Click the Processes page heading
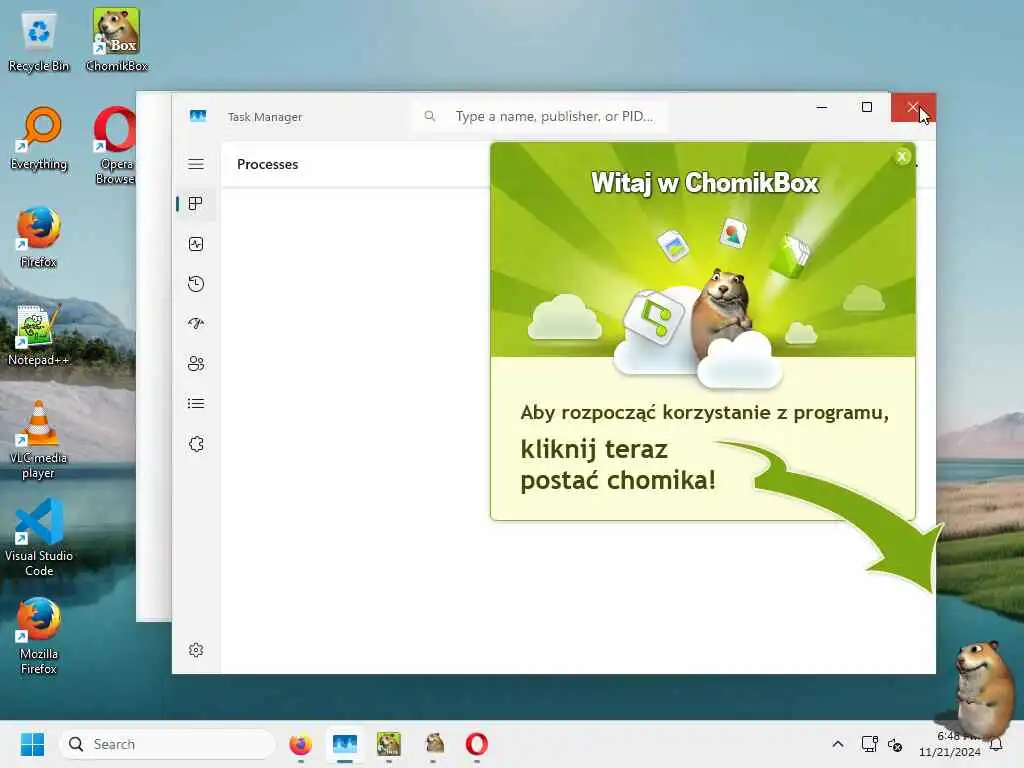This screenshot has width=1024, height=768. (x=268, y=165)
